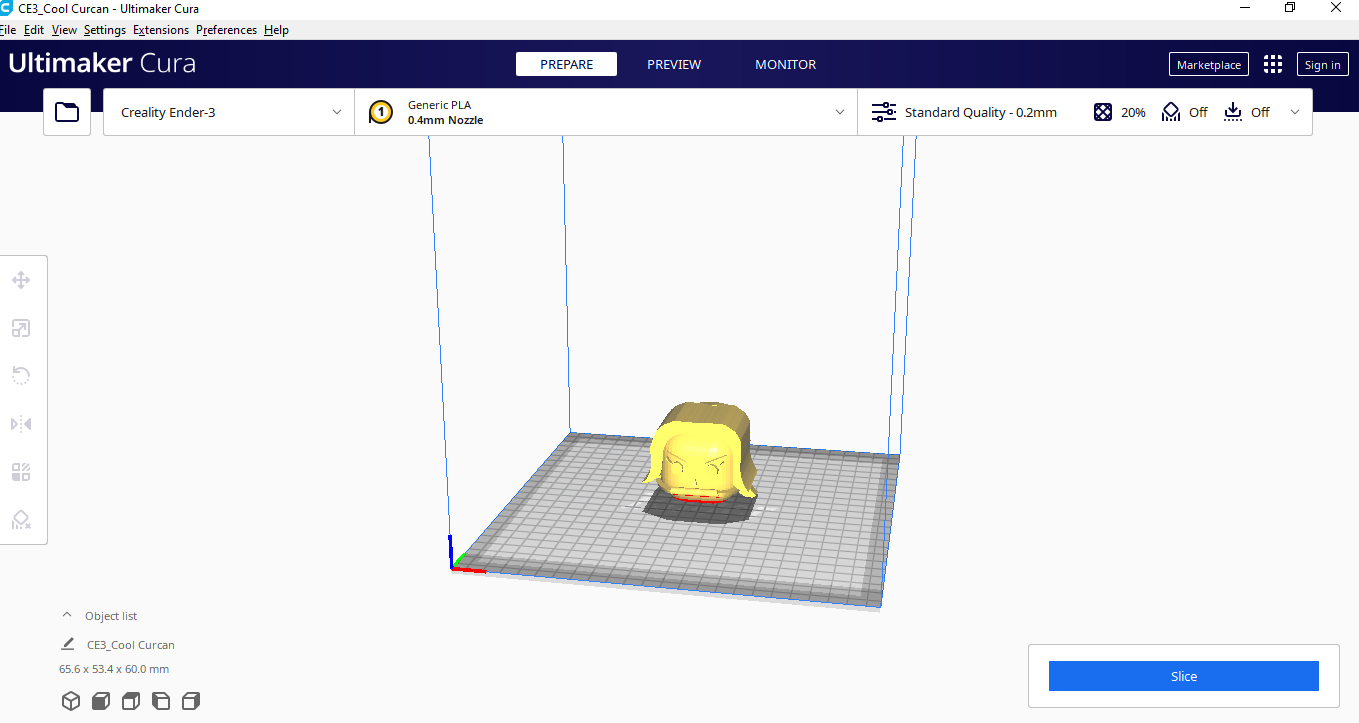
Task: Select the Move tool in left toolbar
Action: (21, 280)
